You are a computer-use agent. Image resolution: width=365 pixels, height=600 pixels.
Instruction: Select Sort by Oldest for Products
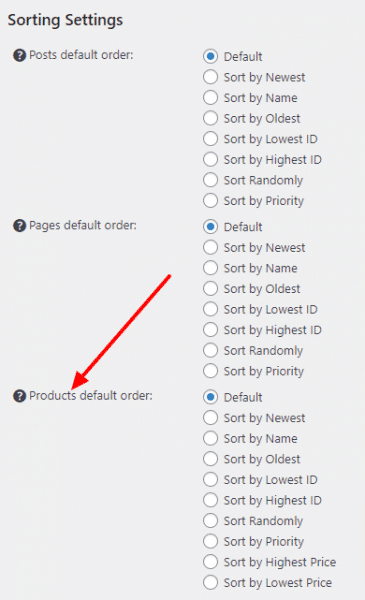(x=210, y=459)
